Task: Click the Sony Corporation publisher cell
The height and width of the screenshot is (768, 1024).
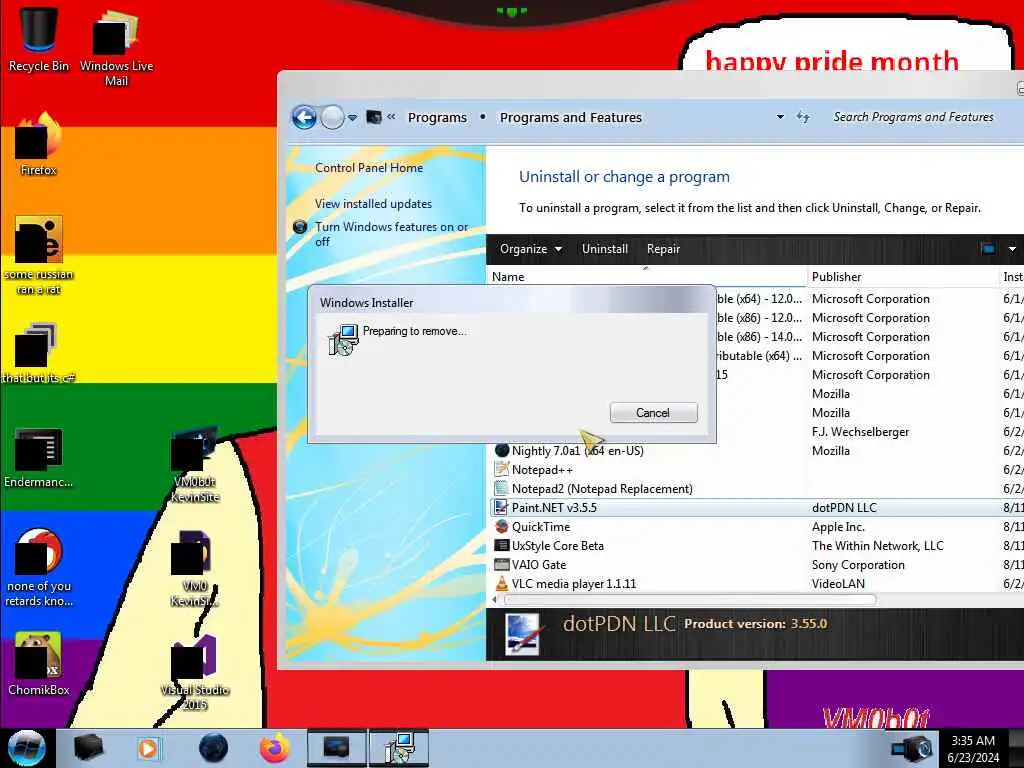Action: (x=858, y=564)
